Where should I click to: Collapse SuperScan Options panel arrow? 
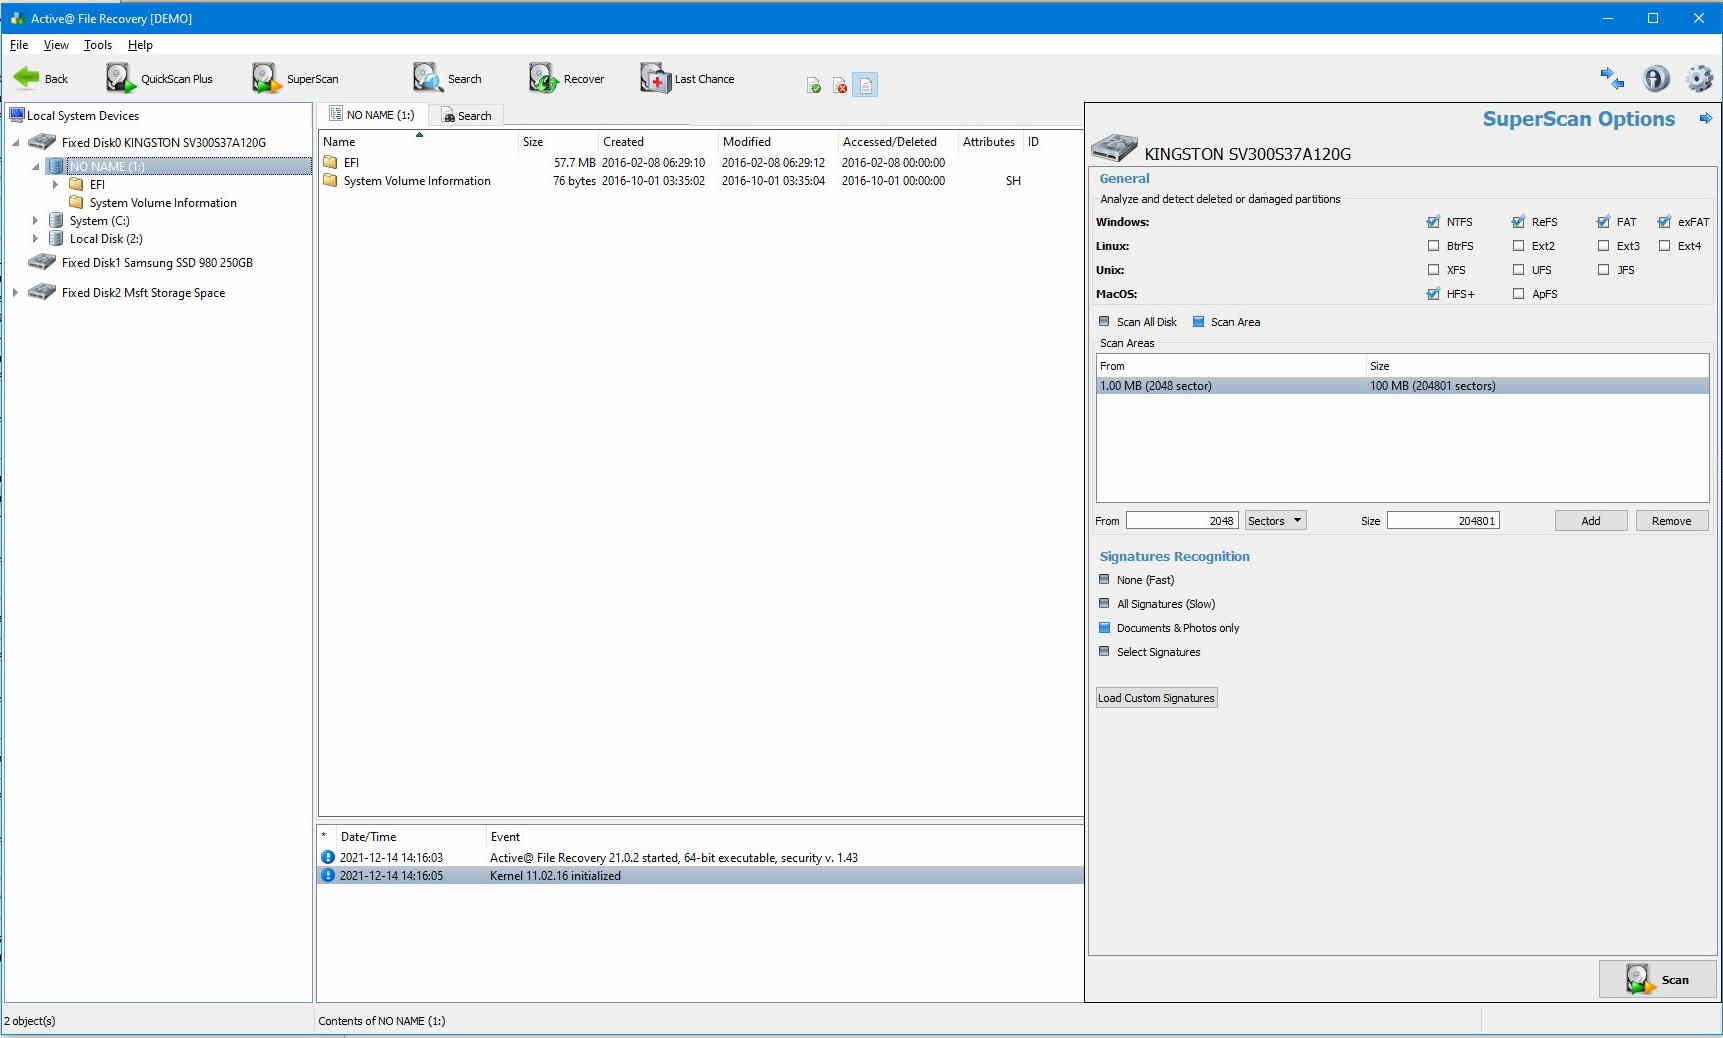(1705, 119)
